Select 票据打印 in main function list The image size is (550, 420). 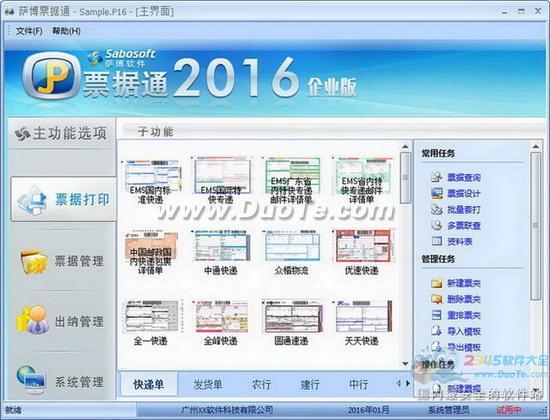[x=63, y=199]
